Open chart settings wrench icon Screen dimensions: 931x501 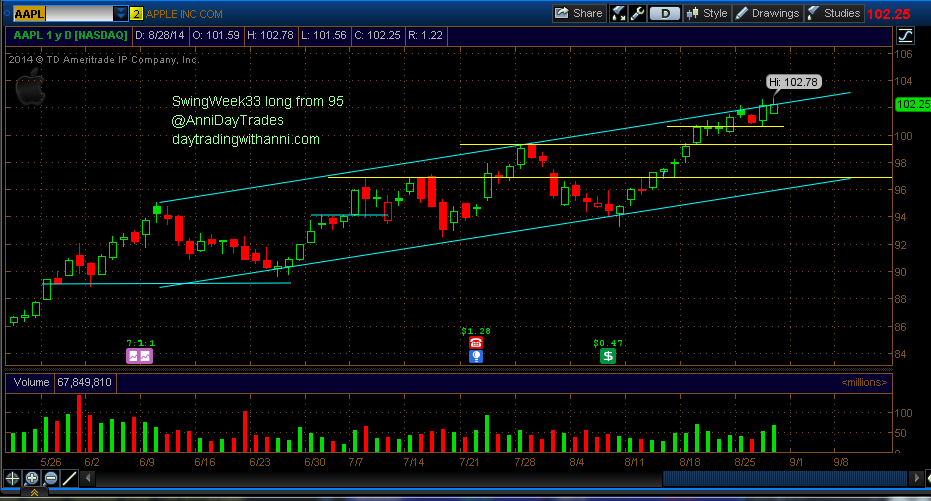[638, 13]
